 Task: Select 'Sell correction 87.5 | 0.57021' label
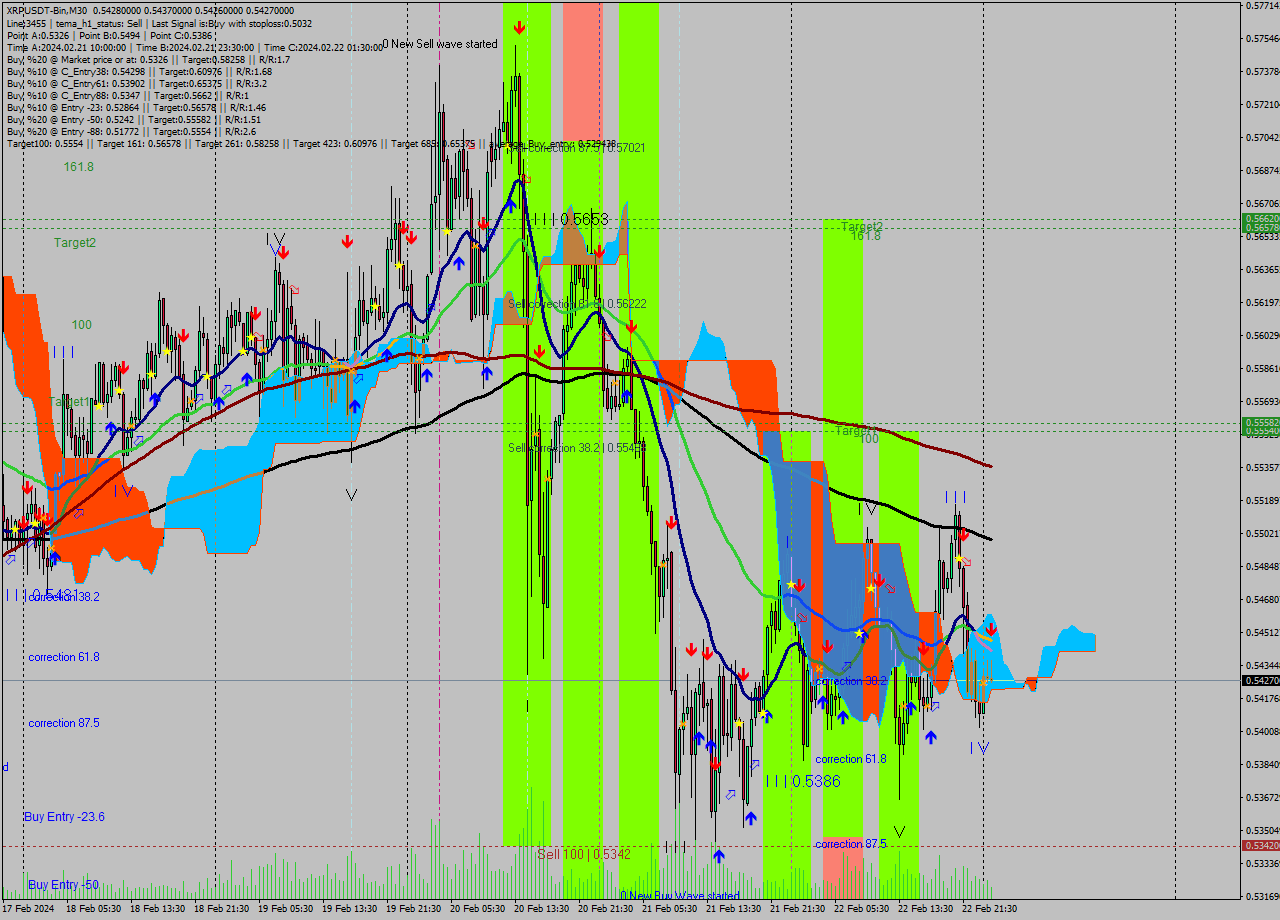576,148
